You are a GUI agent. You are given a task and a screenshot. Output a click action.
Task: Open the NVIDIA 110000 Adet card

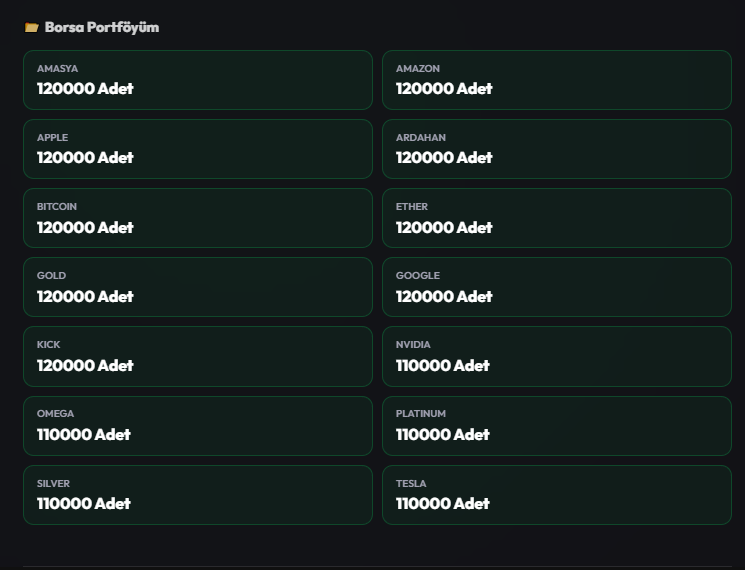point(557,356)
